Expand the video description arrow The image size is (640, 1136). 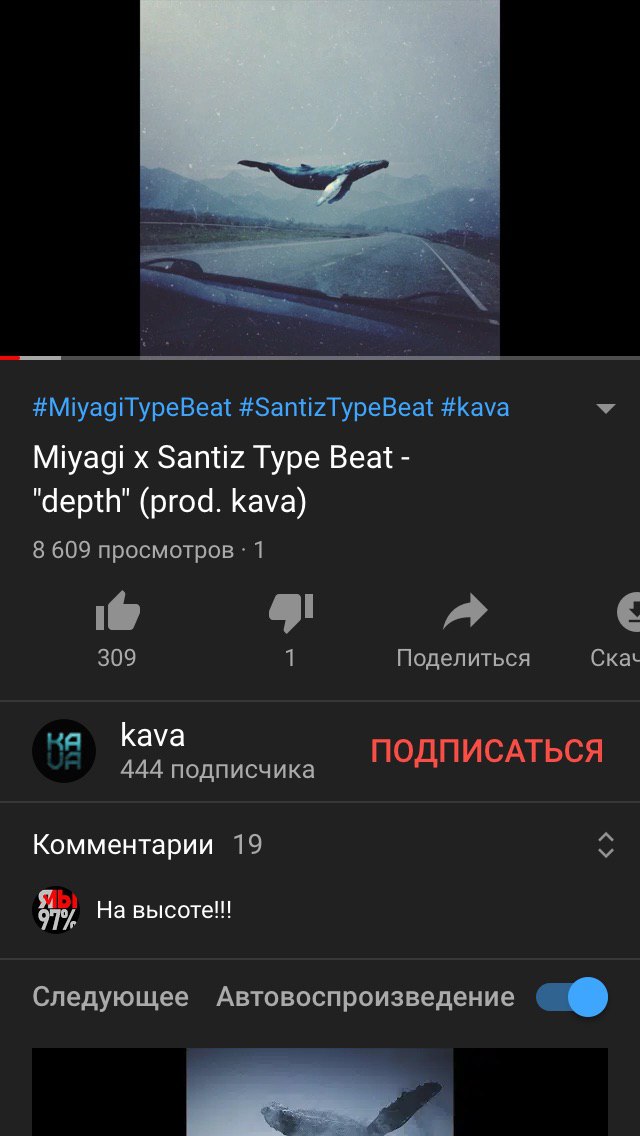[605, 408]
